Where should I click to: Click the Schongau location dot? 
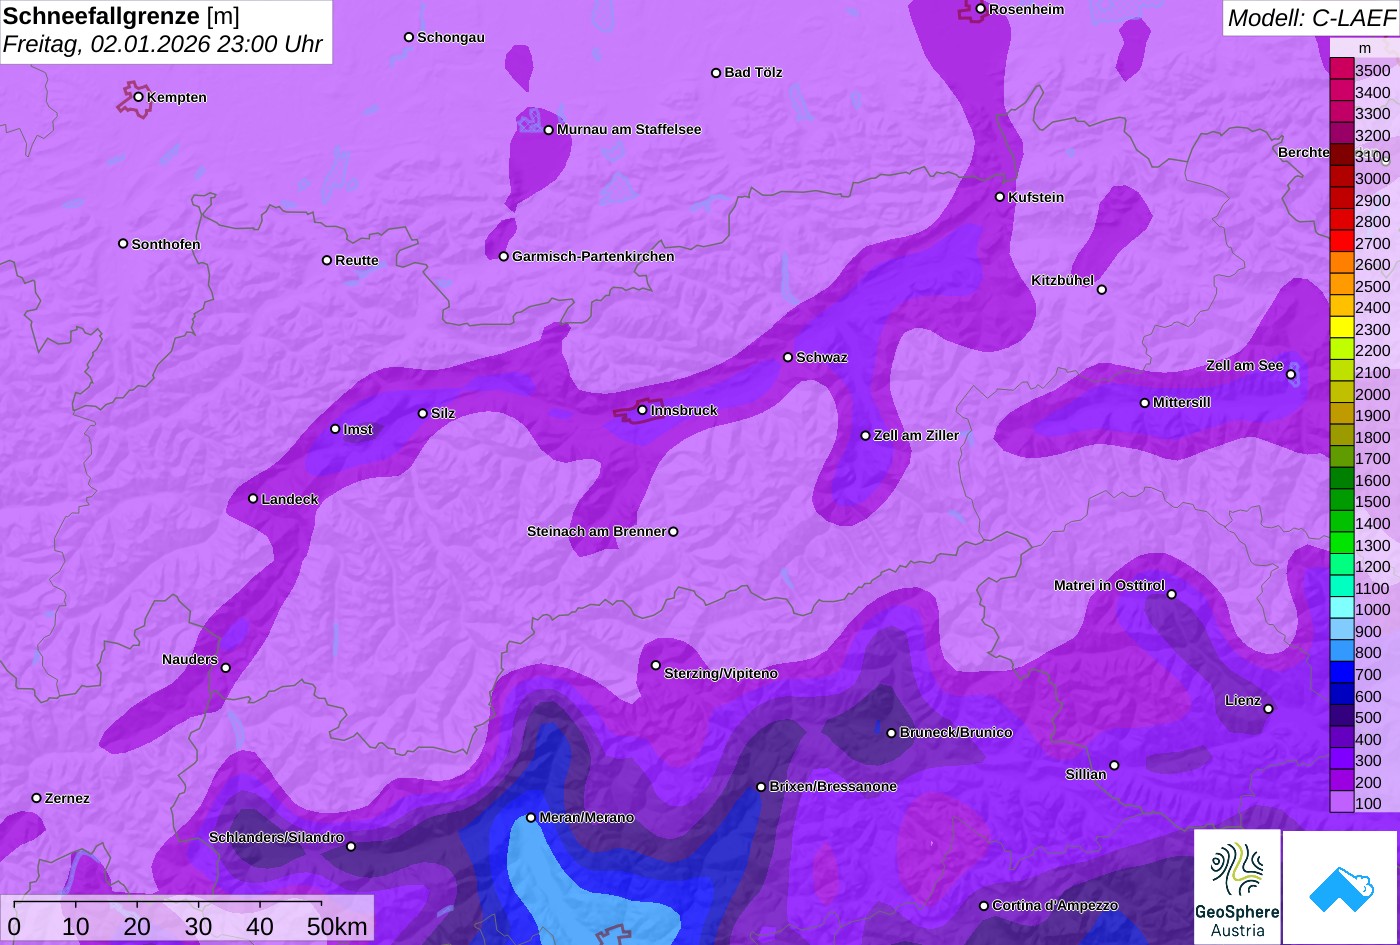point(409,37)
